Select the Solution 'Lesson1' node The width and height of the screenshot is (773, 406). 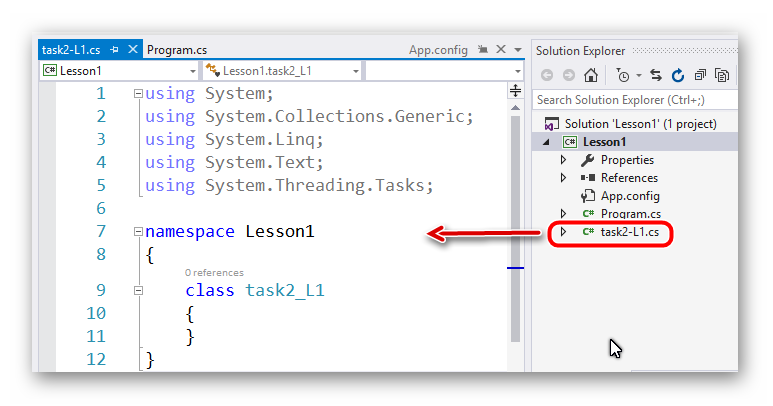coord(640,124)
